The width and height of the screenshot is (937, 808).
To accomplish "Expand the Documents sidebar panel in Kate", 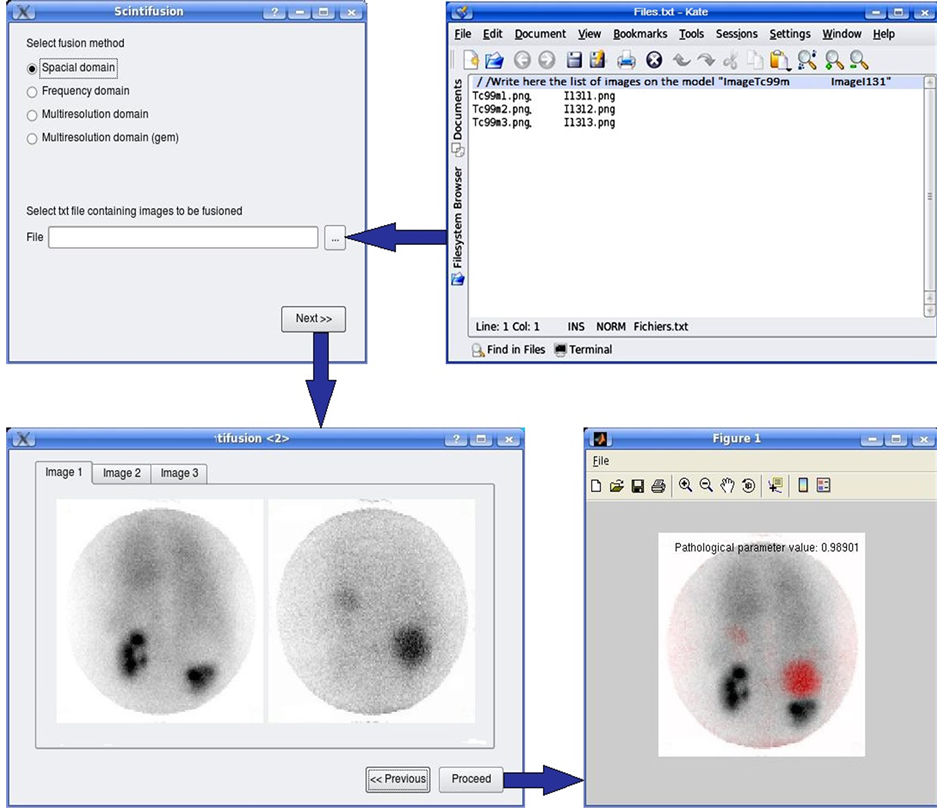I will pyautogui.click(x=458, y=110).
